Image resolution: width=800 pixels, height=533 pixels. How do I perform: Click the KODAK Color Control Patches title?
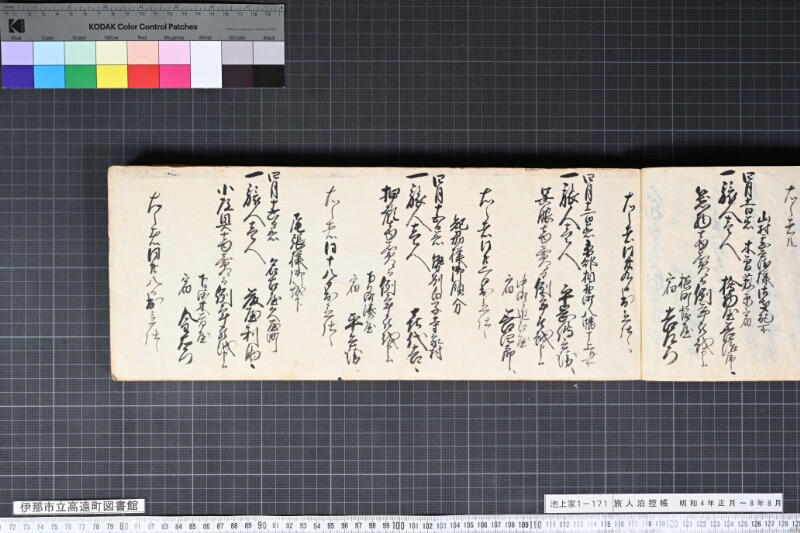(143, 27)
